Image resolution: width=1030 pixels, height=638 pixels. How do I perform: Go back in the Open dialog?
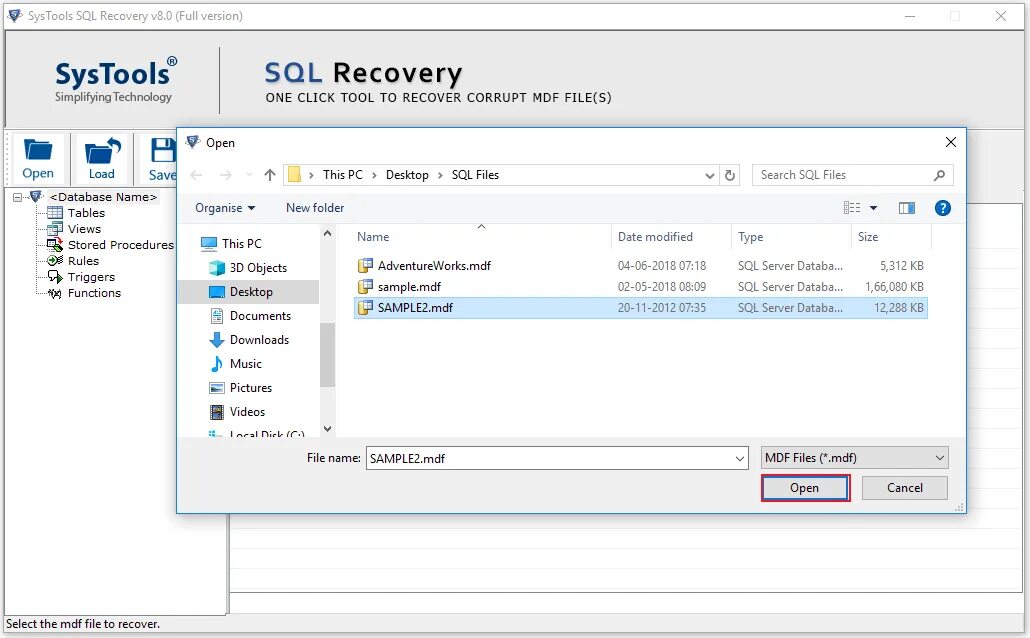click(196, 175)
